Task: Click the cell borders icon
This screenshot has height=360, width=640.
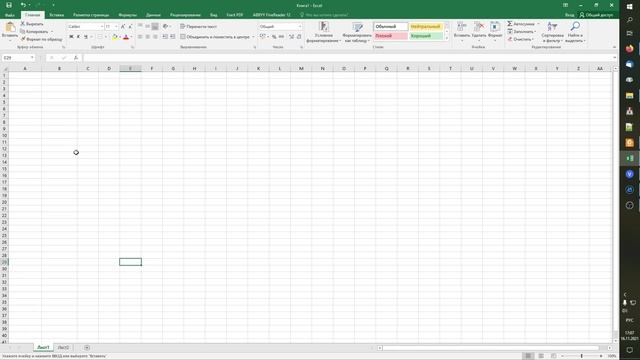Action: pos(100,37)
